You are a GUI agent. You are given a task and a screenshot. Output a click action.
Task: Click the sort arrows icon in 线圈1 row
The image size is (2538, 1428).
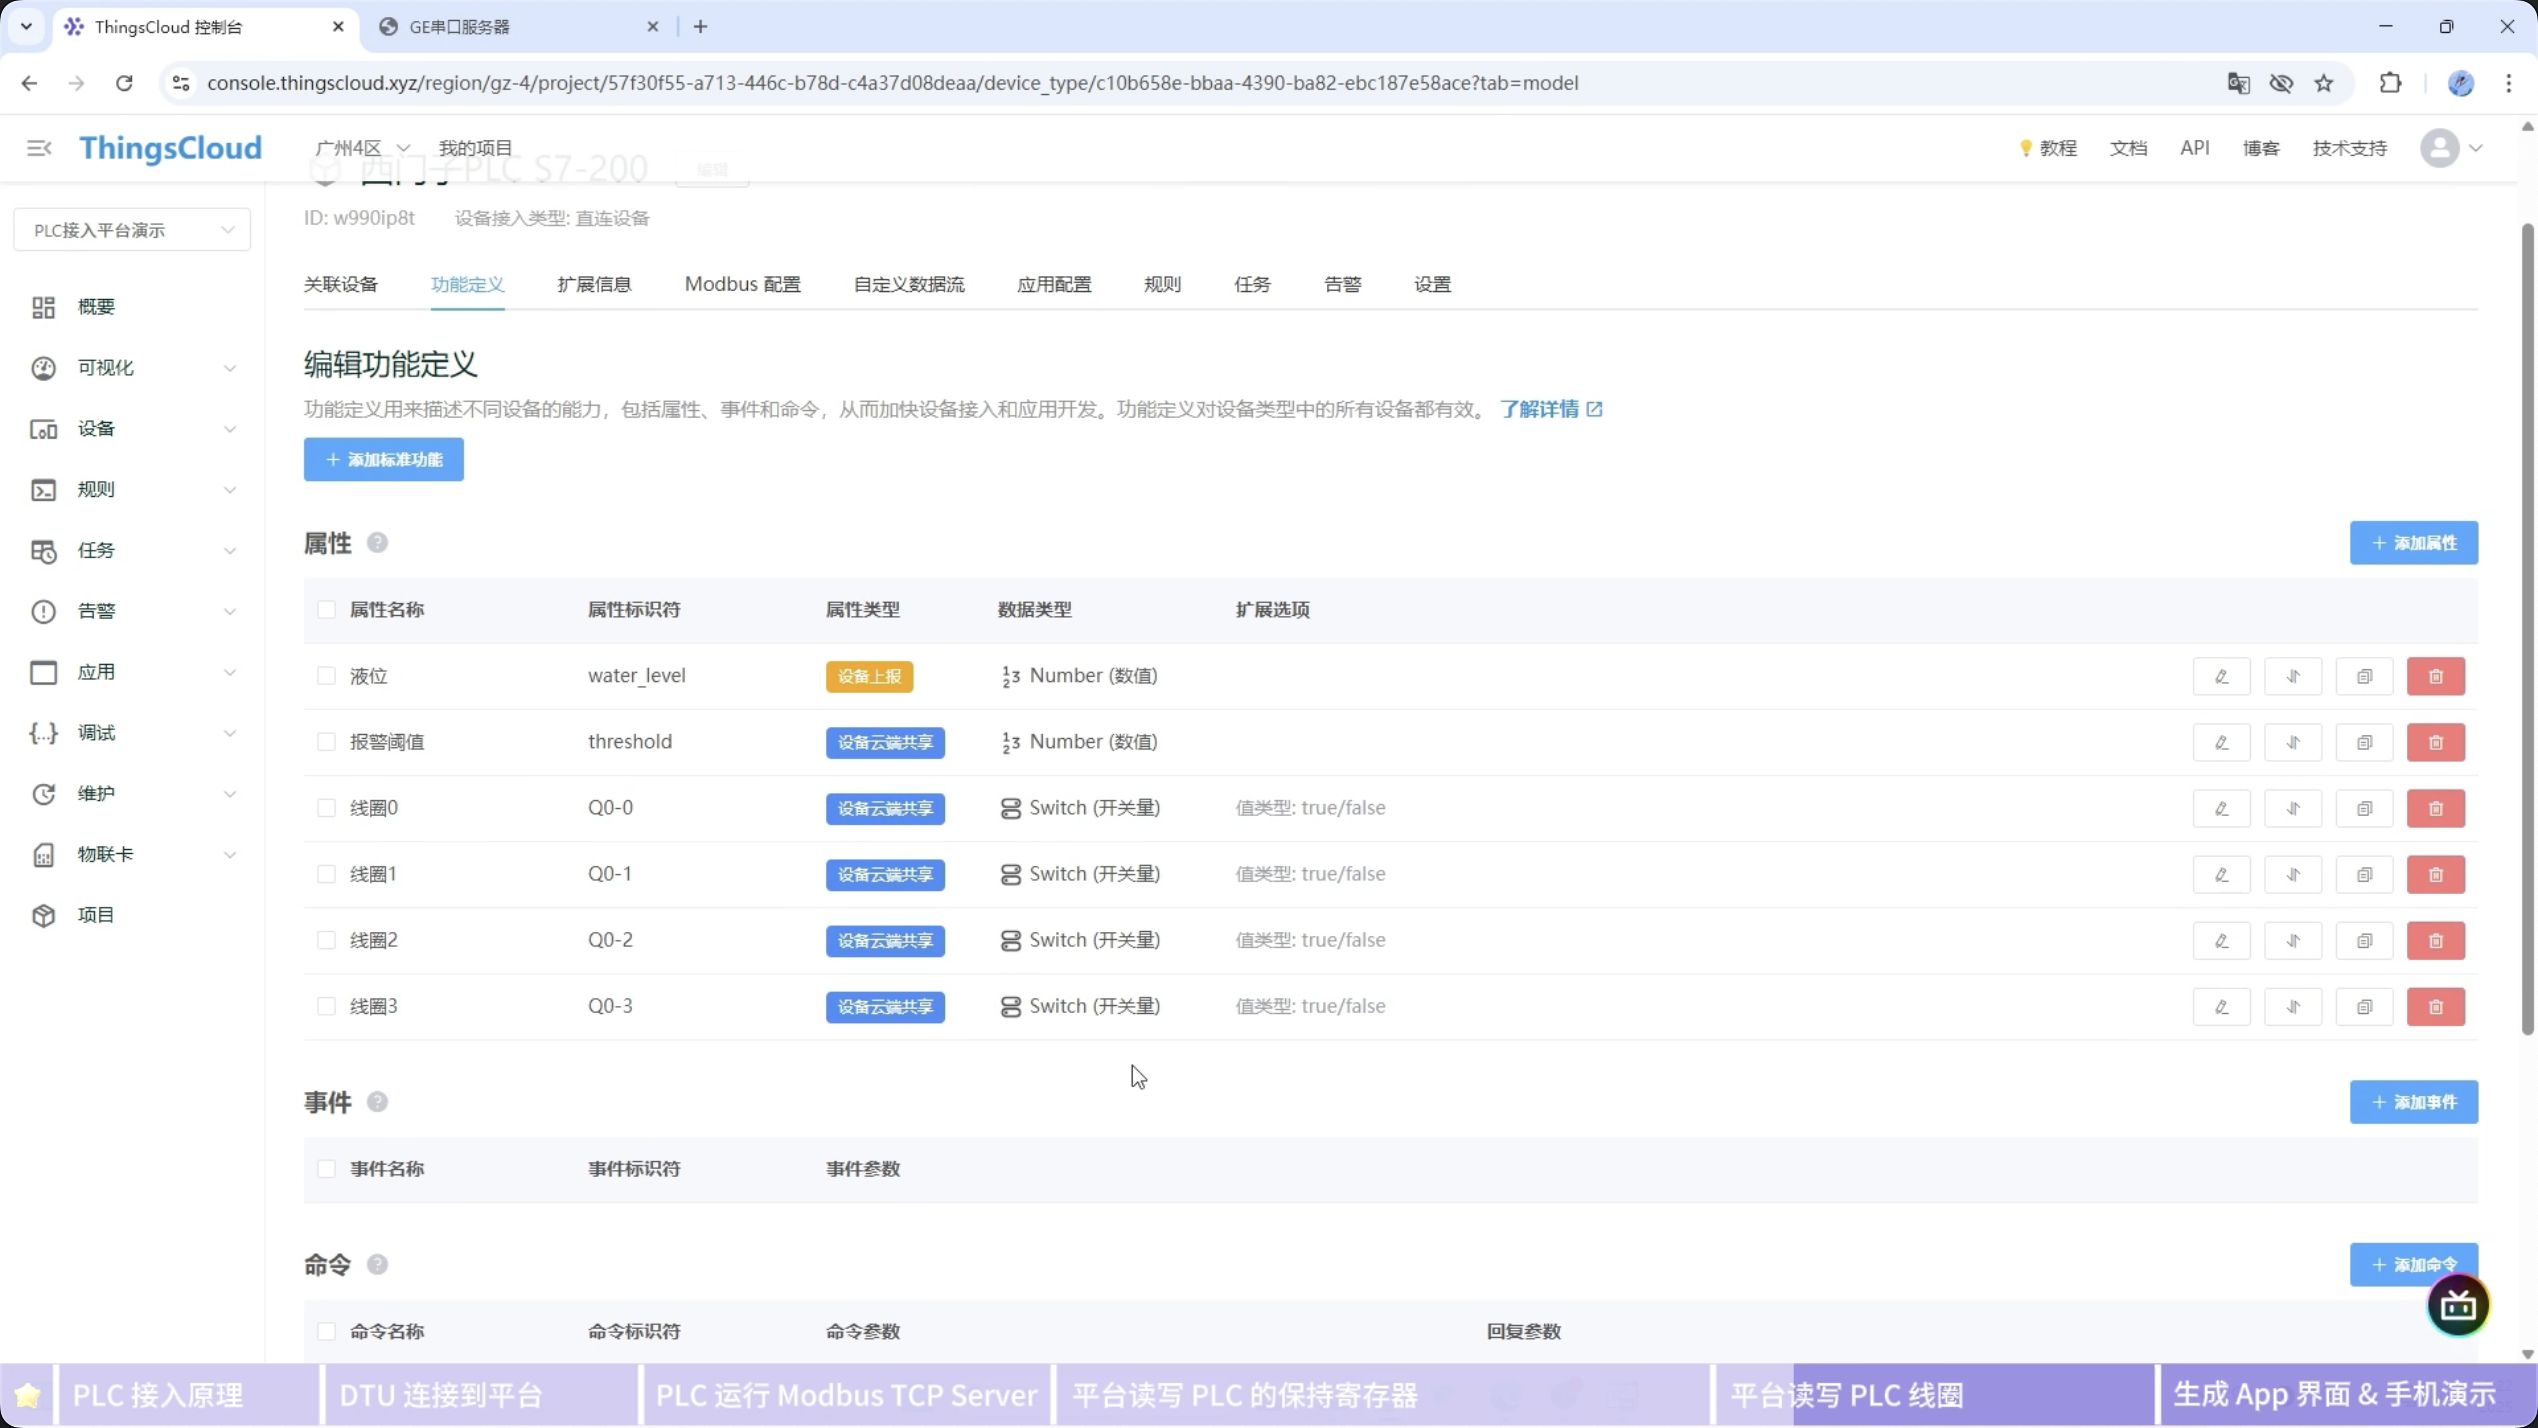coord(2292,874)
